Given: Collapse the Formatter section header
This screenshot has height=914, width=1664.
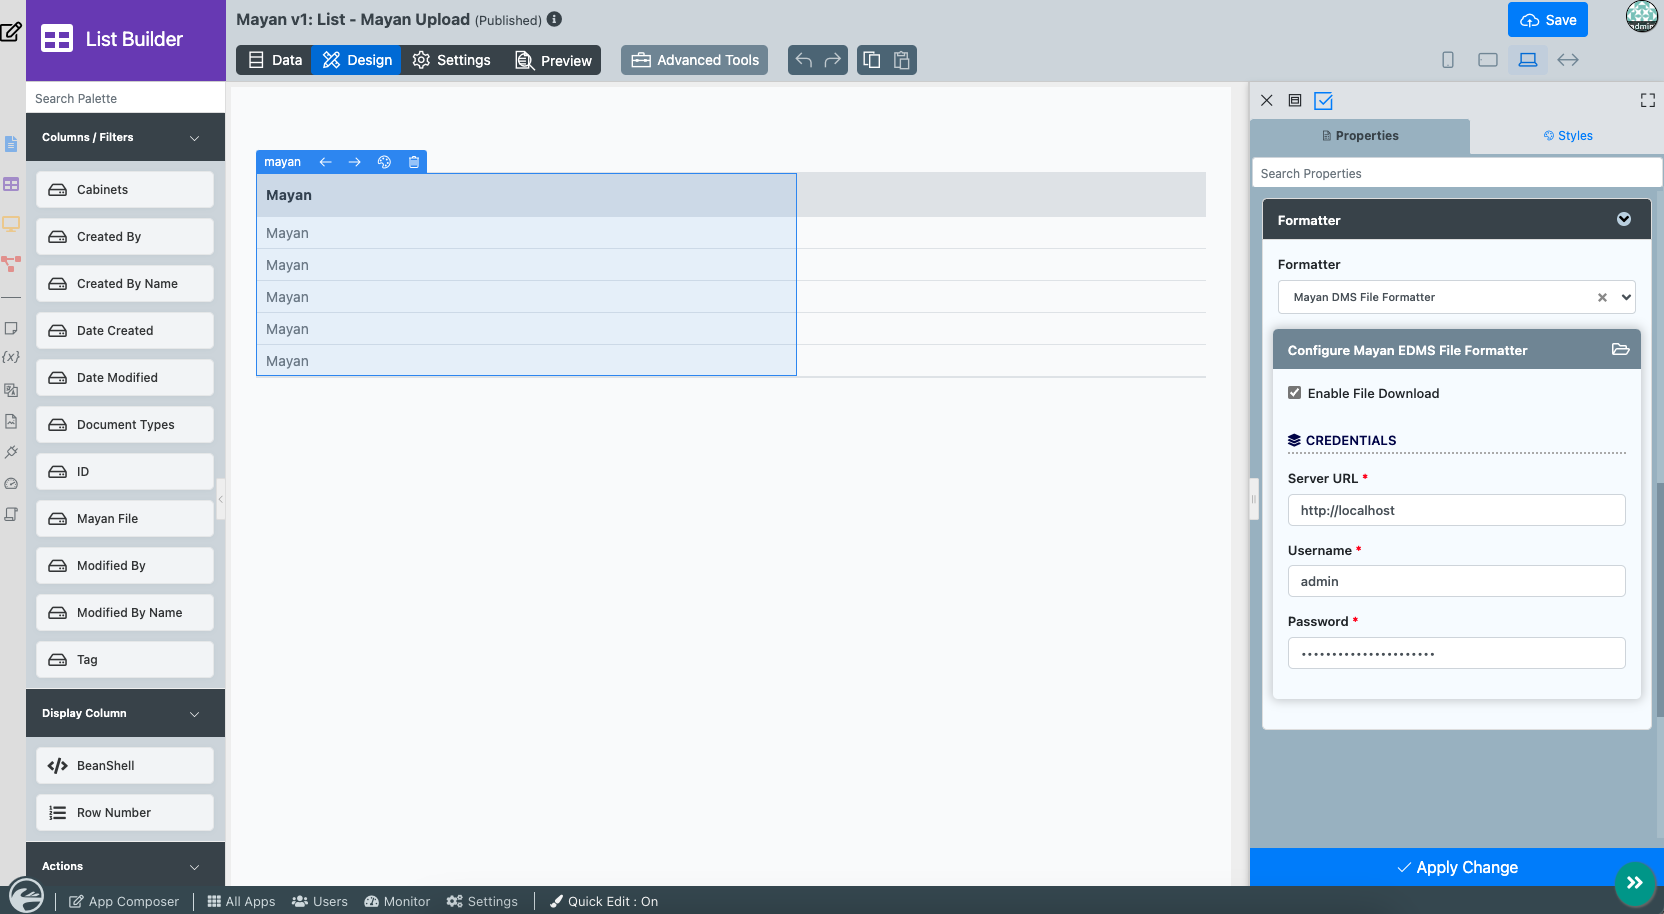Looking at the screenshot, I should pos(1624,219).
